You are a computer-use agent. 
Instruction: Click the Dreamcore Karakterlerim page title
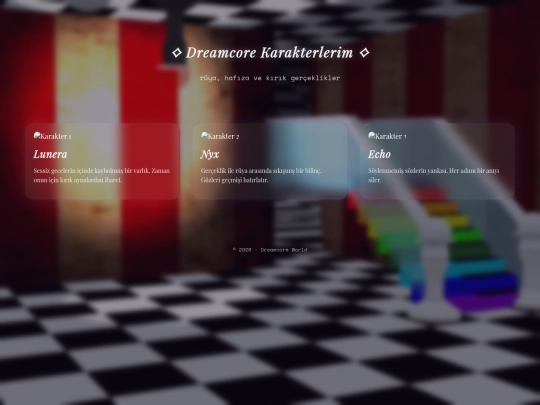point(270,53)
